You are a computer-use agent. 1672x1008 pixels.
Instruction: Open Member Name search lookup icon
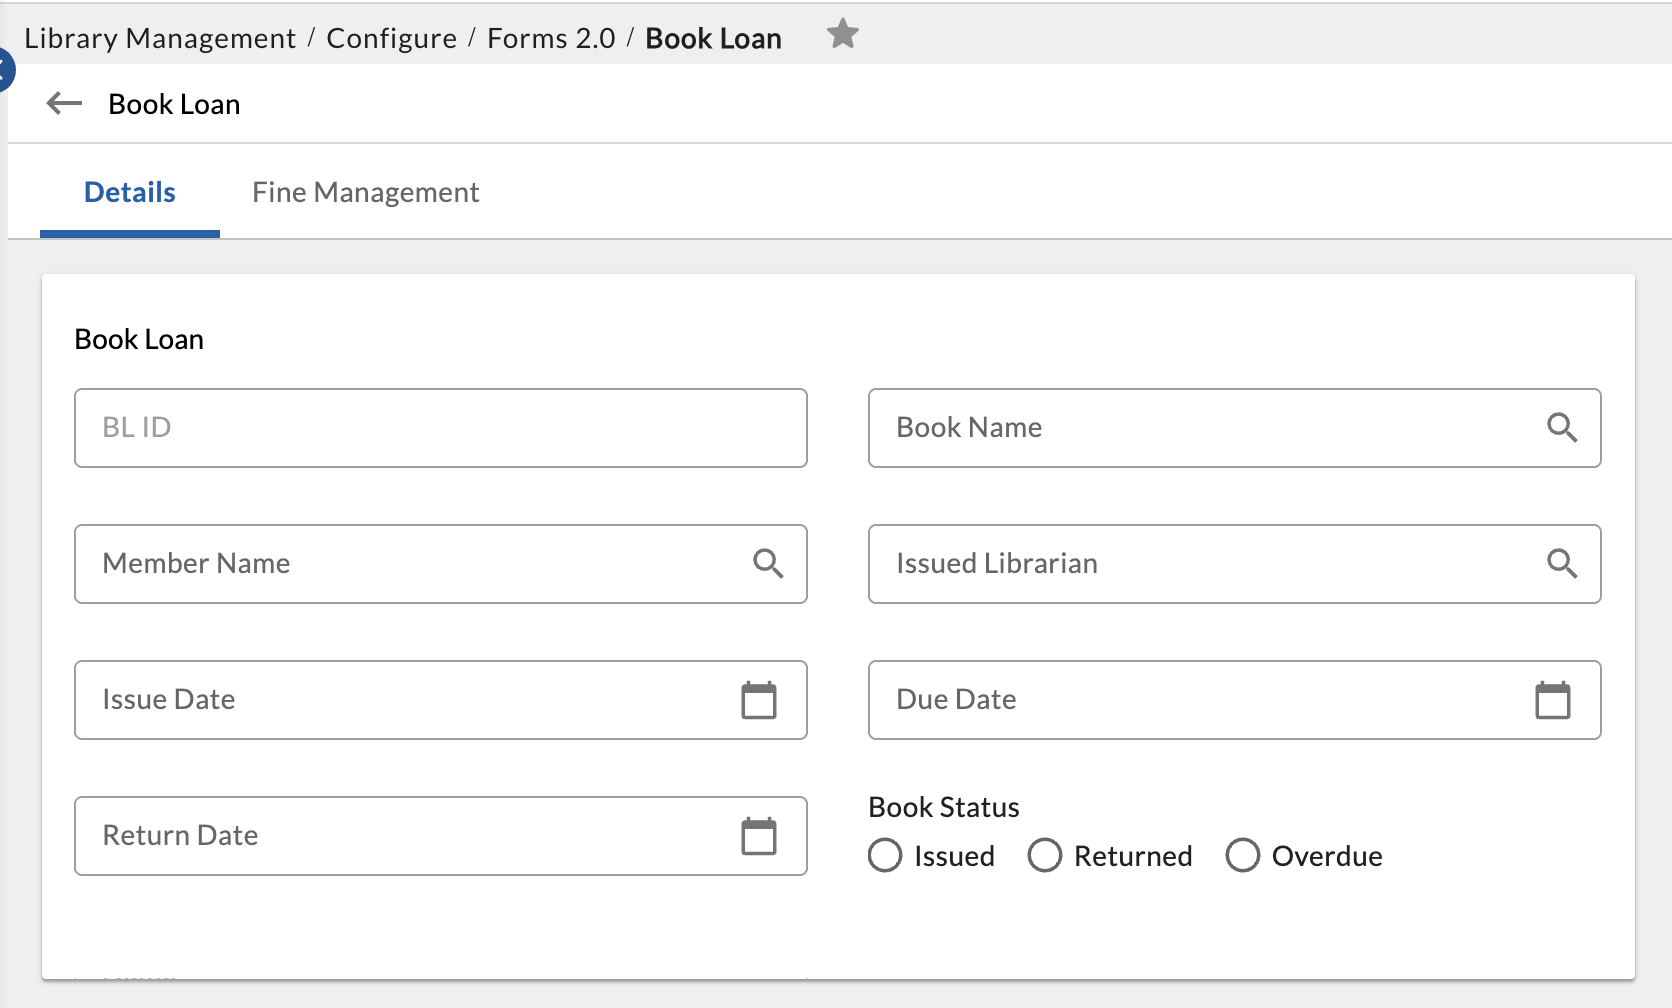point(768,564)
